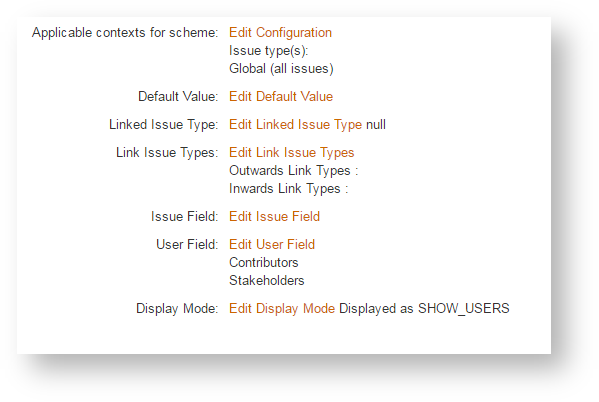Click the Applicable contexts for scheme label
This screenshot has height=402, width=599.
(x=125, y=33)
